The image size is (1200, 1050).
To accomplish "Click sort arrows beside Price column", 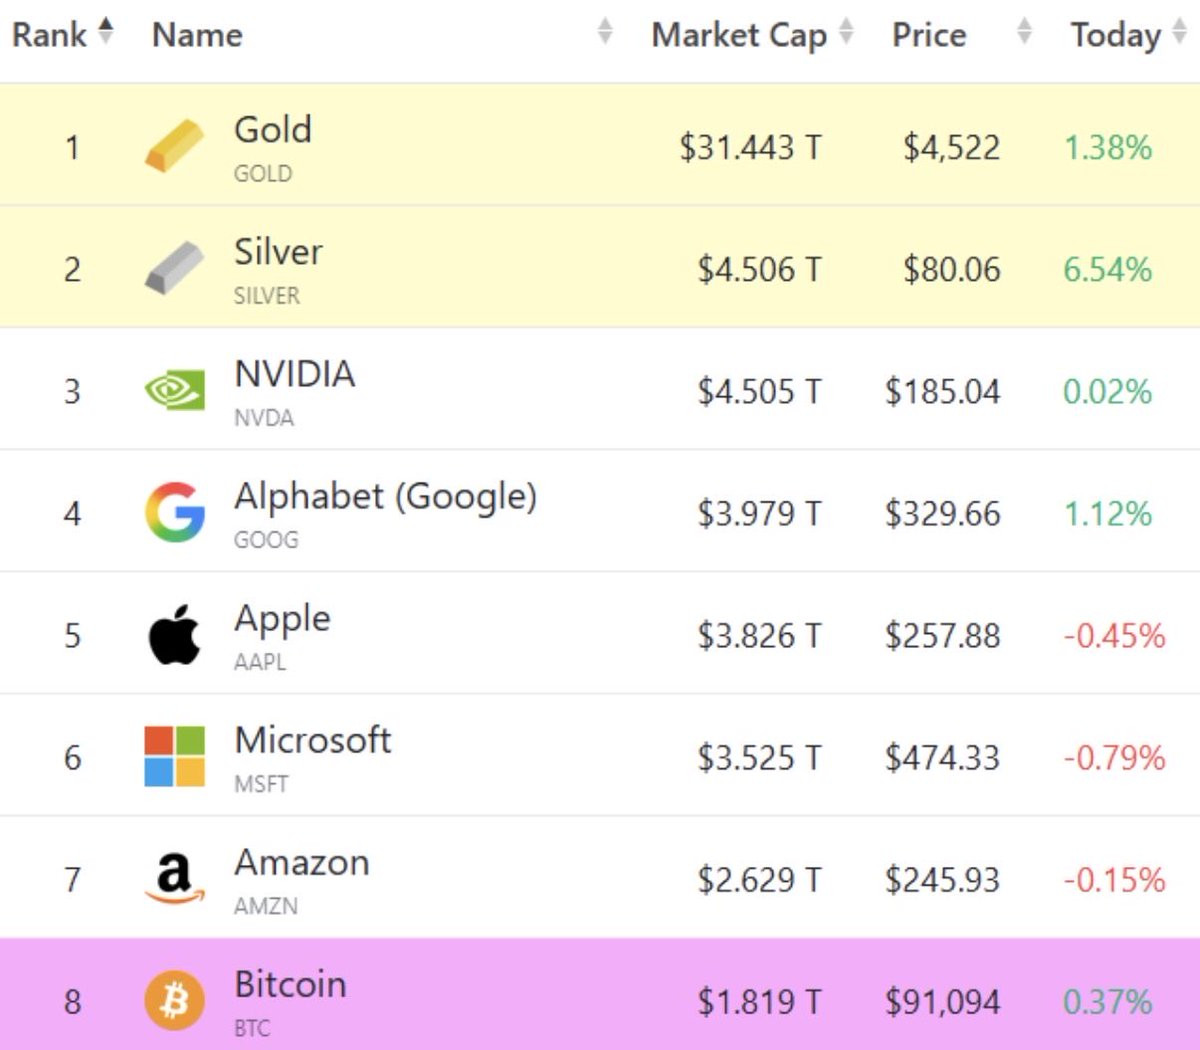I will pyautogui.click(x=1024, y=32).
